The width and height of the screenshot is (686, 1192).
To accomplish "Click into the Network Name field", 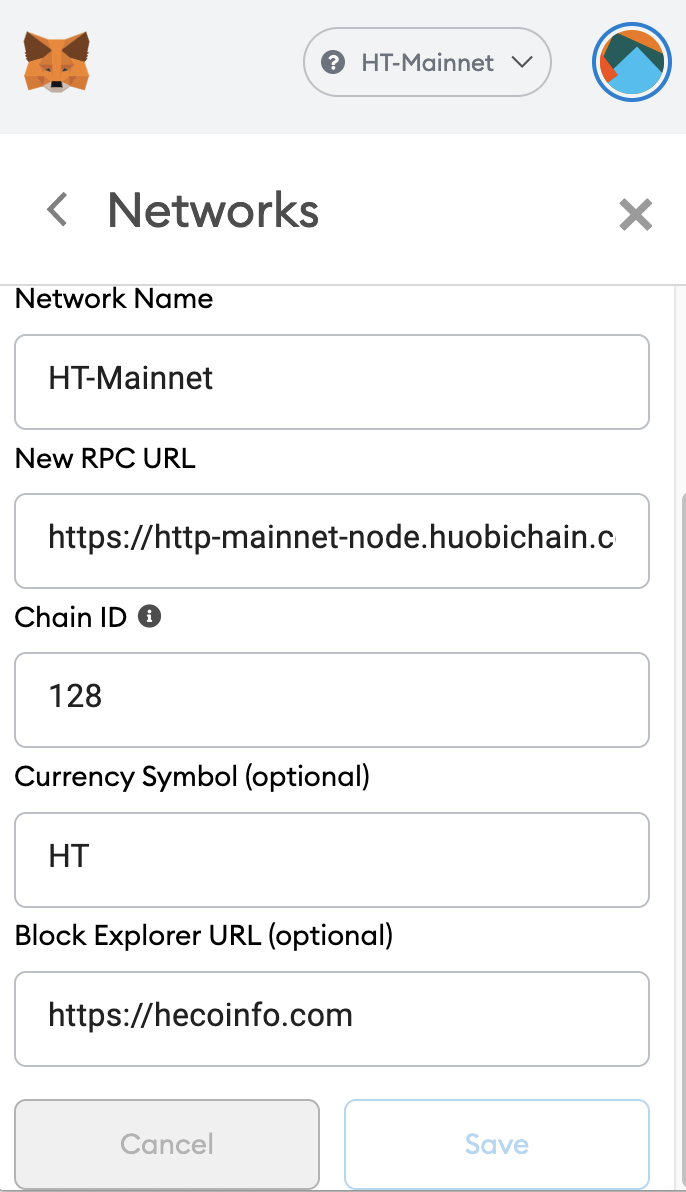I will [x=332, y=382].
